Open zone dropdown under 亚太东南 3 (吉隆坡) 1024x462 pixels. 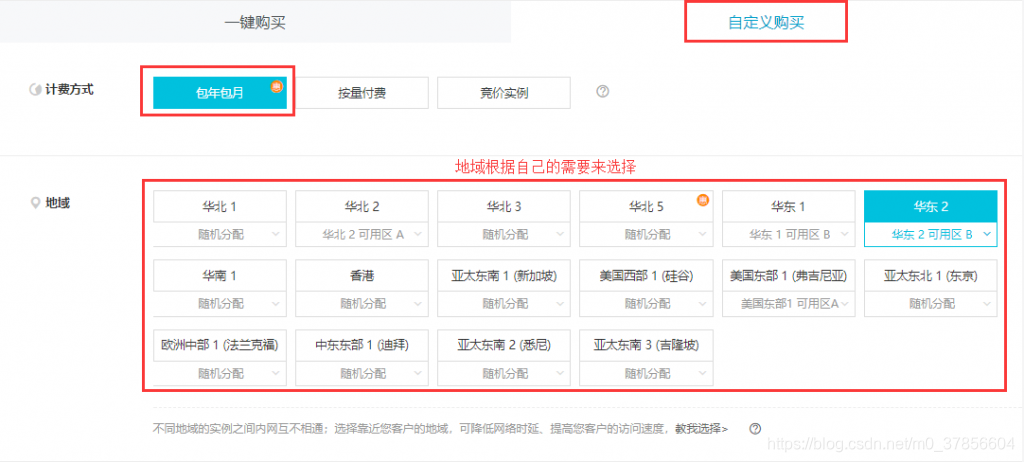(x=646, y=374)
